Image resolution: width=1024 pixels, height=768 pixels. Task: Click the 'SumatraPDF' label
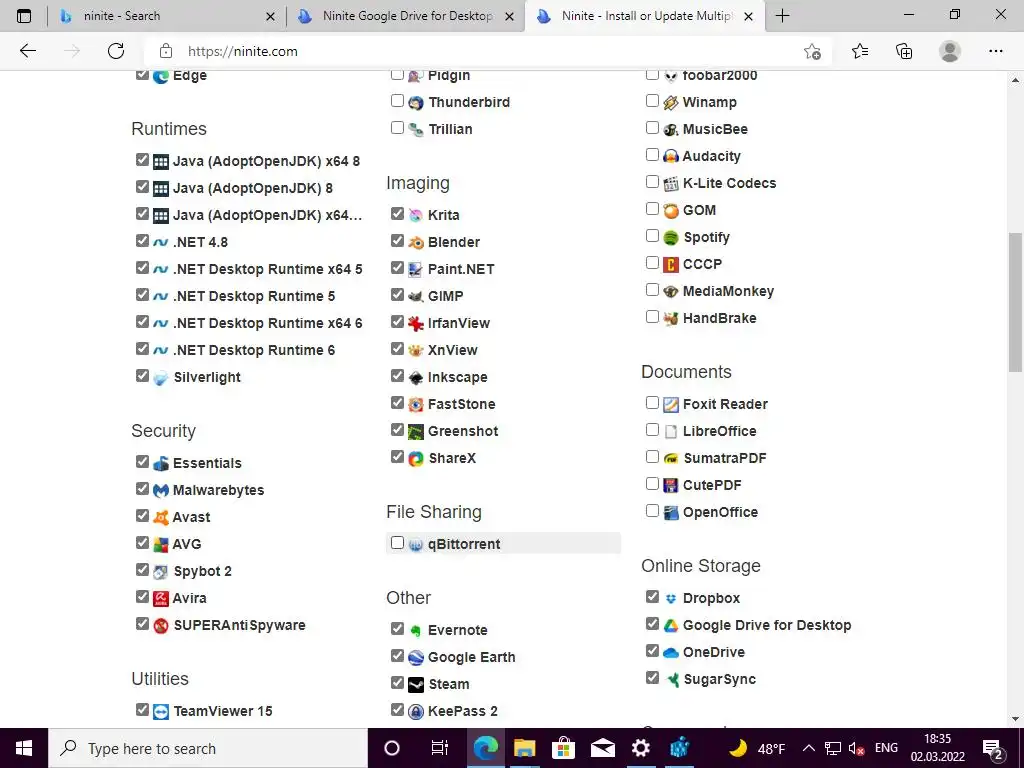coord(724,458)
